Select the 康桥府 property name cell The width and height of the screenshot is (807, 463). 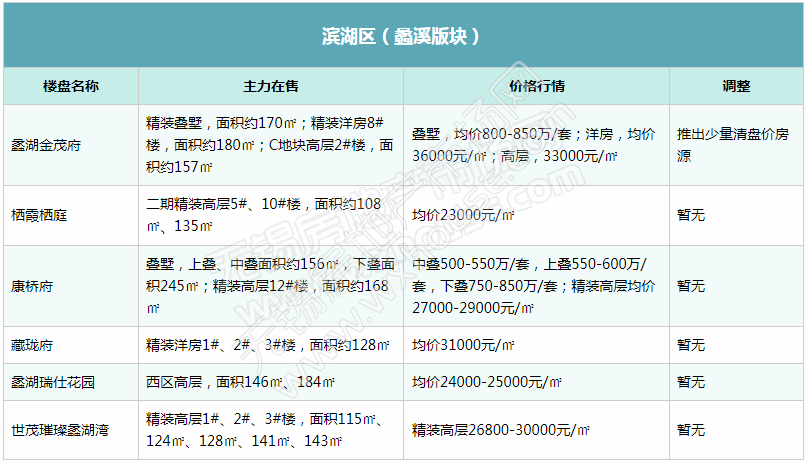click(32, 285)
